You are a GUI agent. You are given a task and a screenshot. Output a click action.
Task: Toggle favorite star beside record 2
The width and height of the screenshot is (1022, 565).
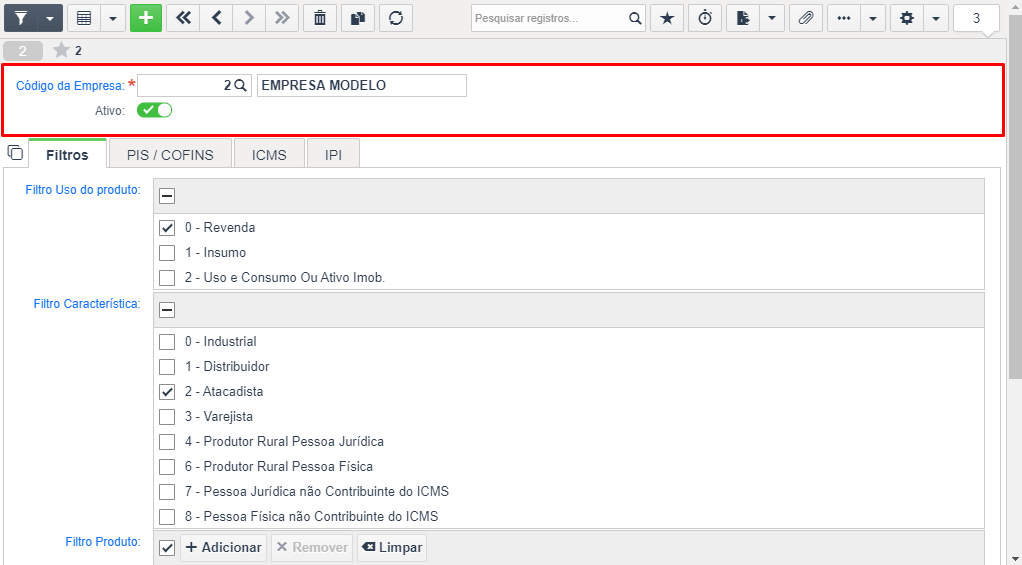[x=61, y=50]
